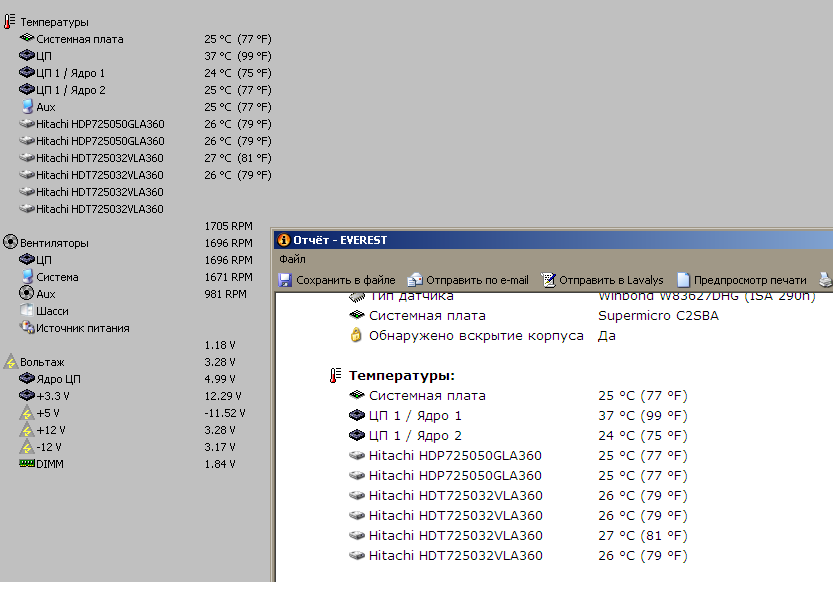Click Supermicro C2SBA value in report
The image size is (833, 598).
[x=658, y=315]
